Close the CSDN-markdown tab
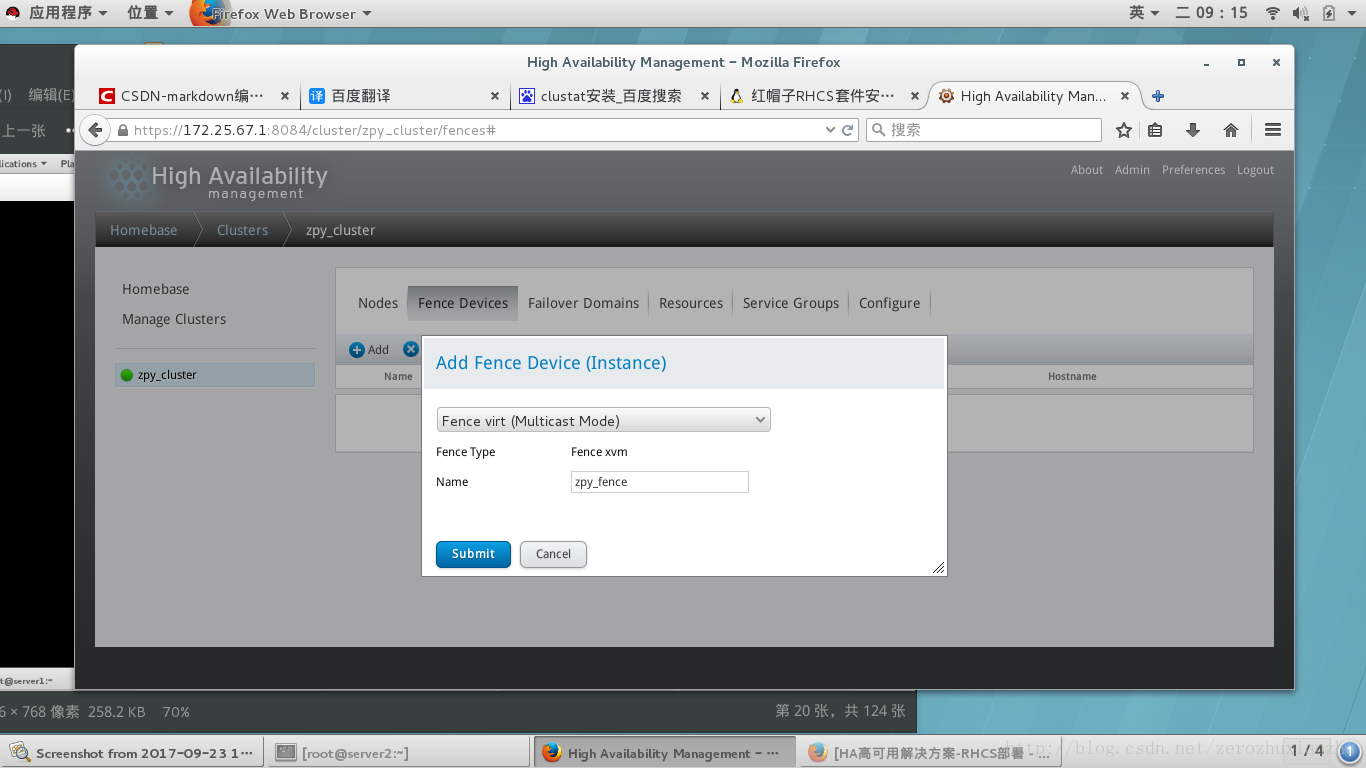1366x768 pixels. [x=285, y=96]
